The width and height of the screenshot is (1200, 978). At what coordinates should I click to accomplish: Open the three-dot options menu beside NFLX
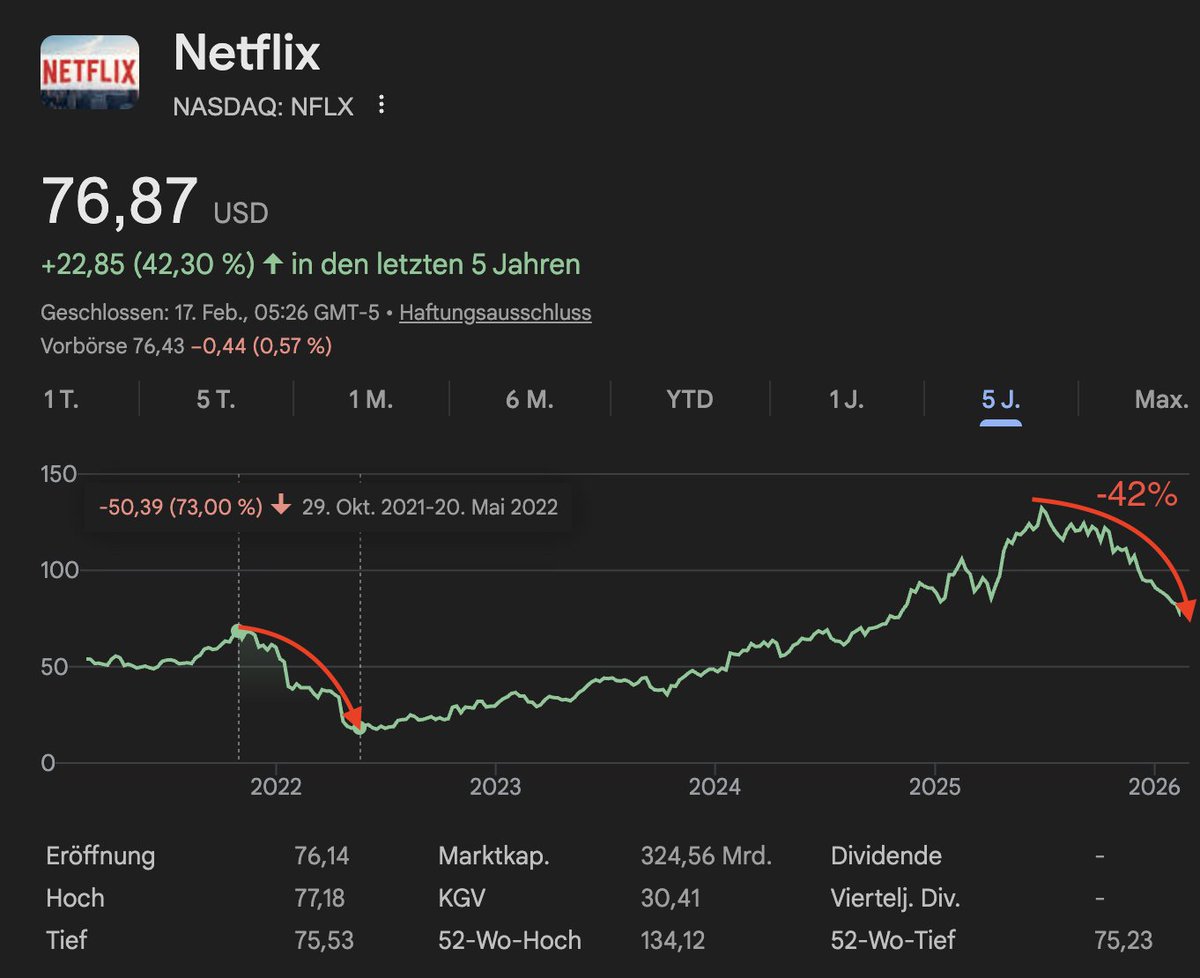coord(380,105)
